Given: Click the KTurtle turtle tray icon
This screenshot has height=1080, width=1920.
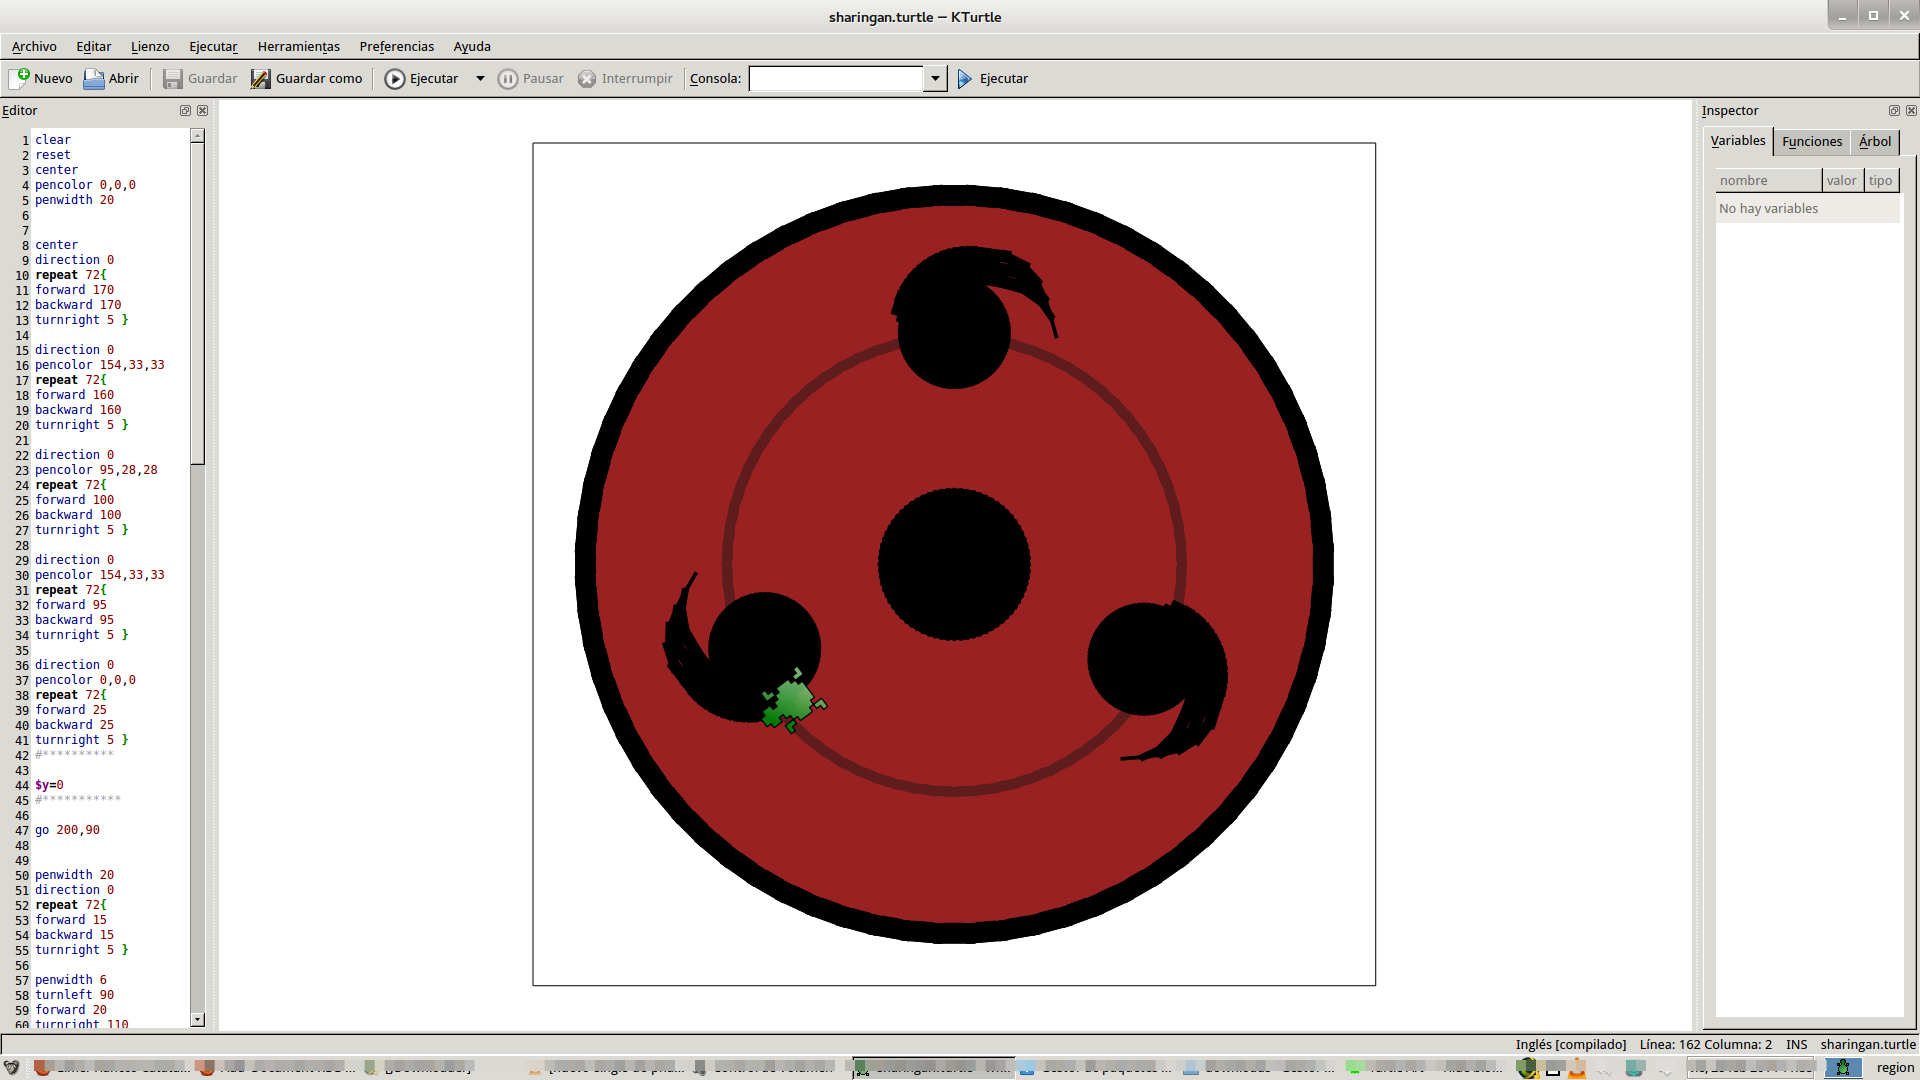Looking at the screenshot, I should click(x=1842, y=1068).
